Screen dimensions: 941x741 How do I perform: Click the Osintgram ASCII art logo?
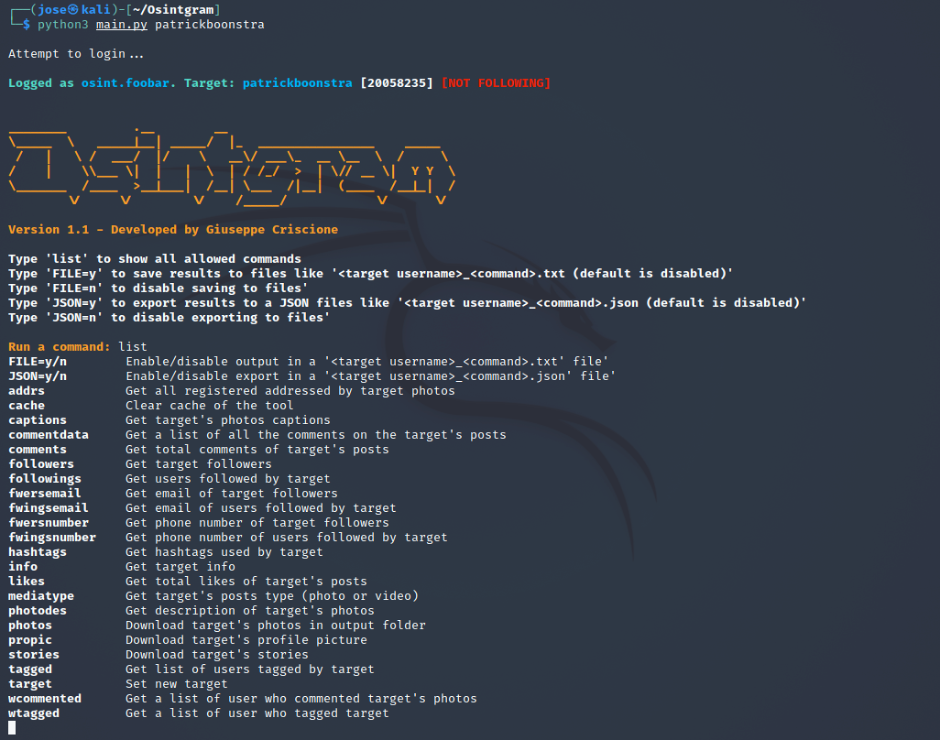(x=232, y=167)
